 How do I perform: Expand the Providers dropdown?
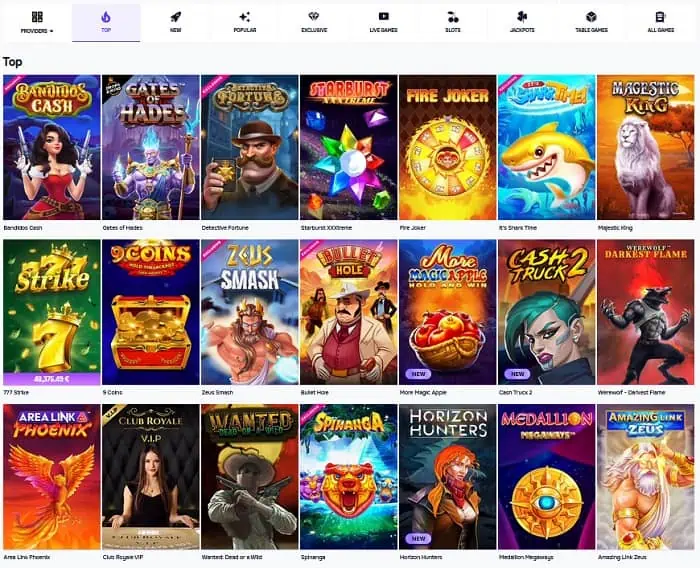[x=37, y=22]
